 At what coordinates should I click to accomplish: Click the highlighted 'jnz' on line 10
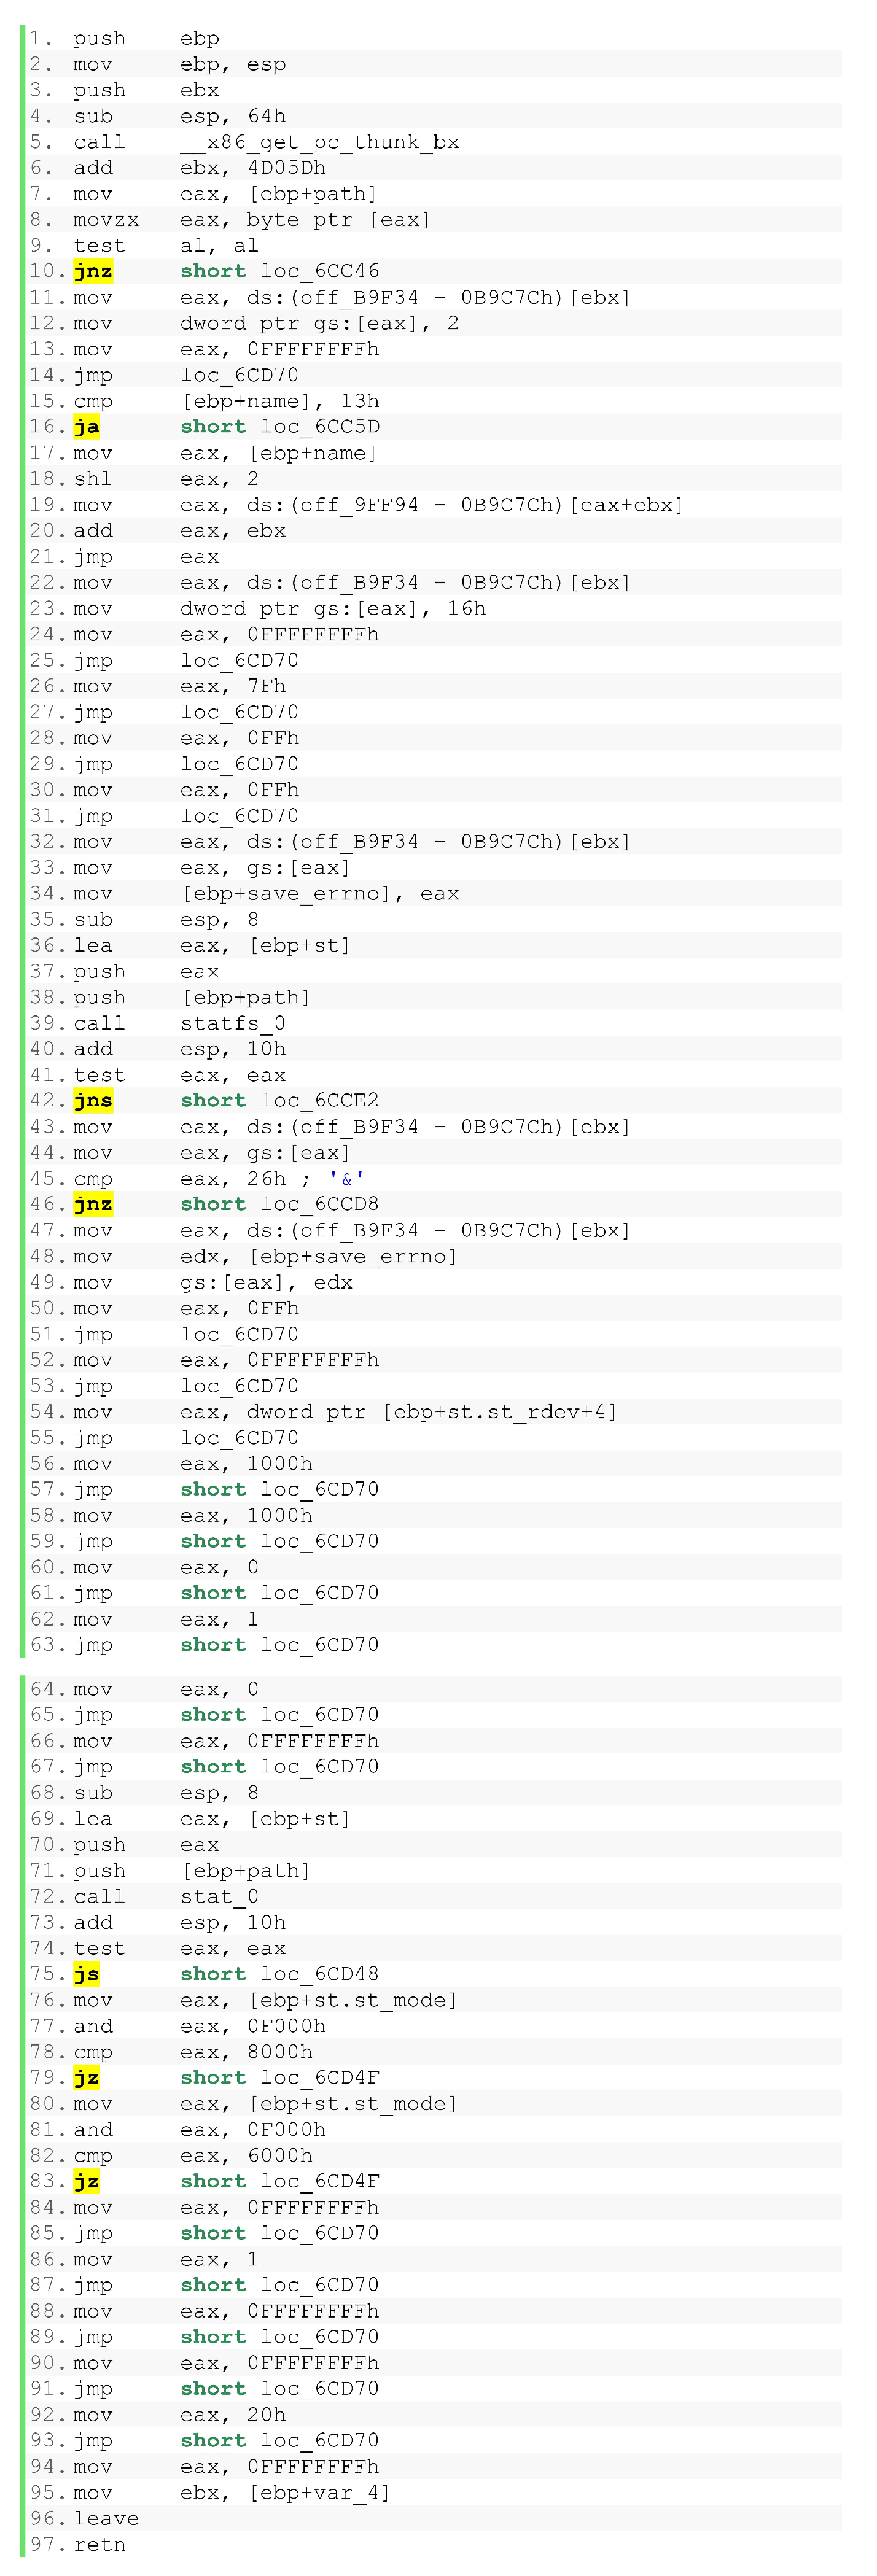93,271
